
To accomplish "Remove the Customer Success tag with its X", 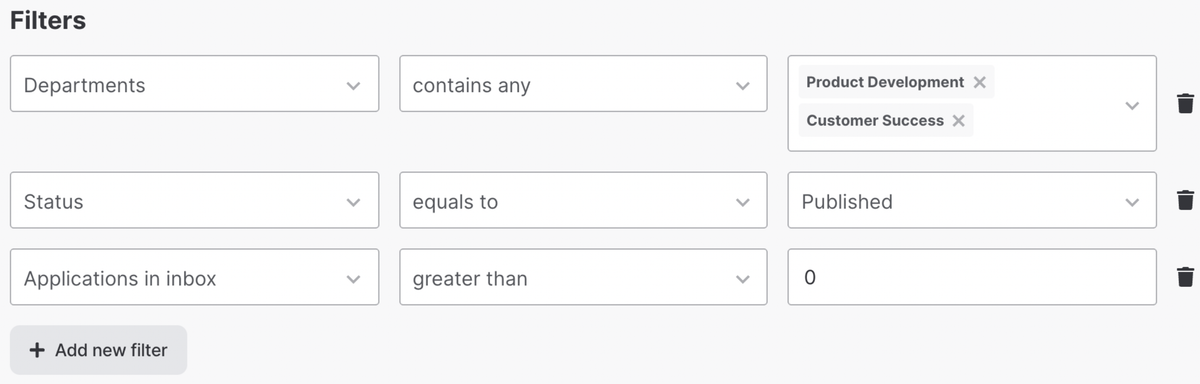I will [x=959, y=120].
